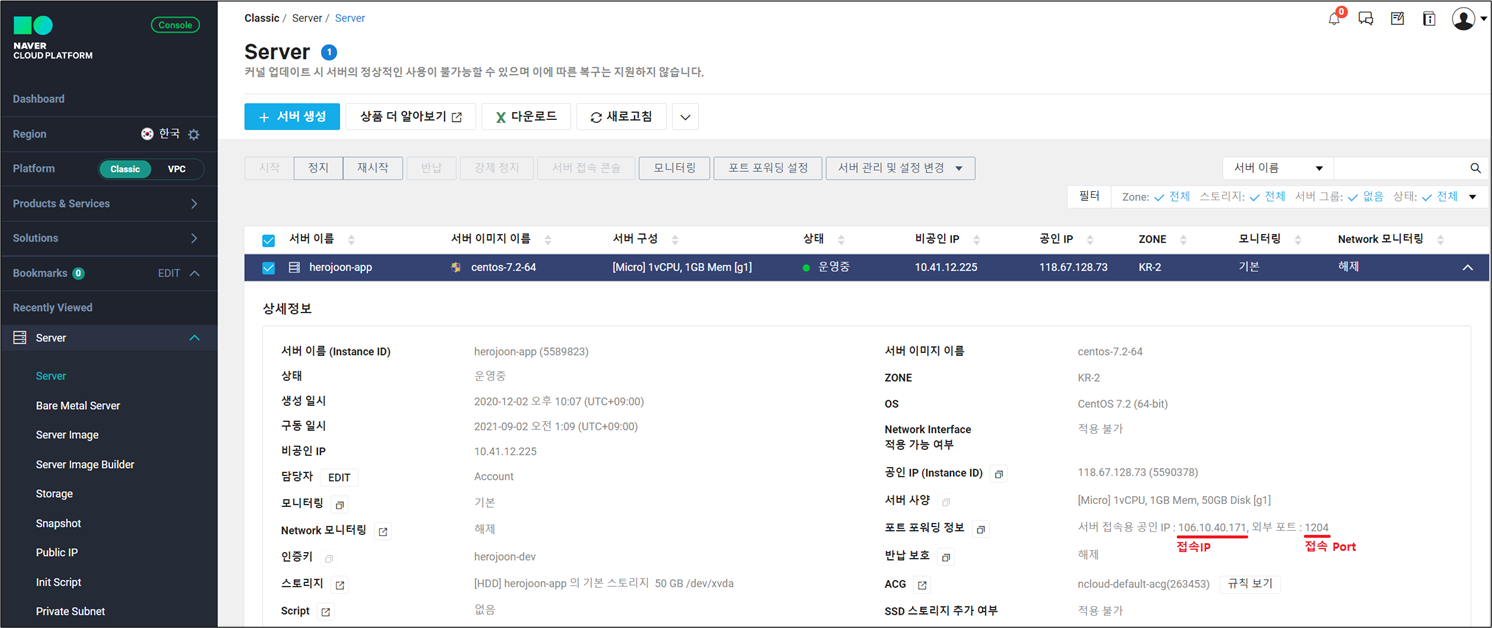
Task: Open the notifications bell icon
Action: 1334,18
